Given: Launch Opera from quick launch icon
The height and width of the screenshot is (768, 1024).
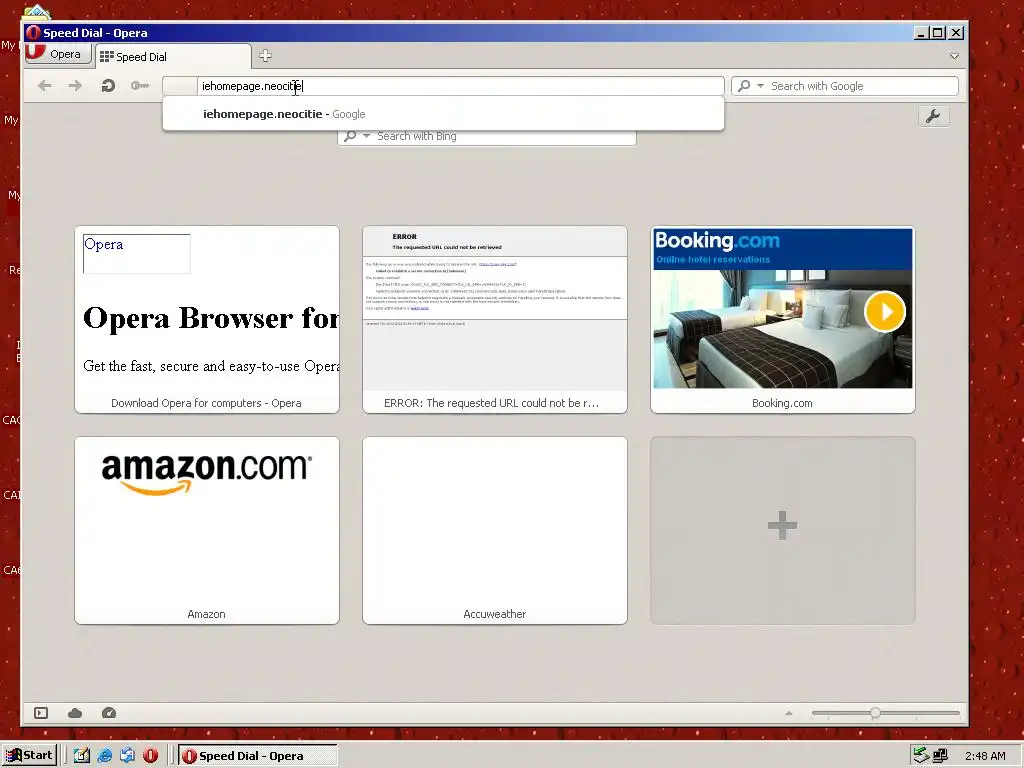Looking at the screenshot, I should pyautogui.click(x=150, y=756).
